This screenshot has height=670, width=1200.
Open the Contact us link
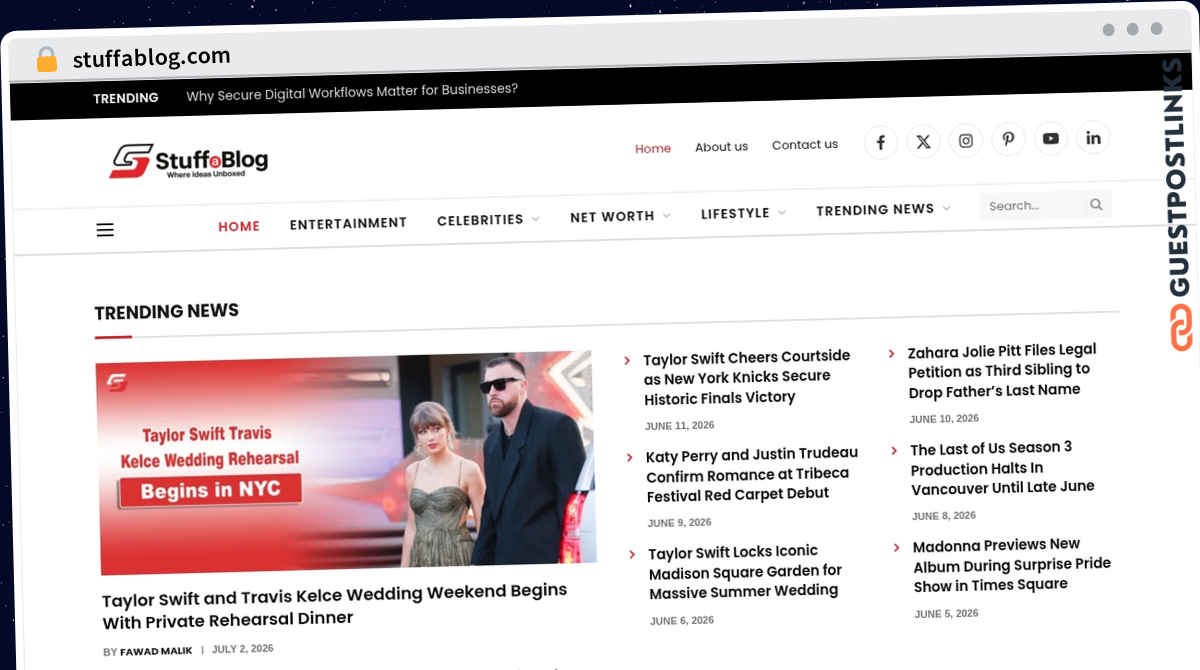[805, 145]
